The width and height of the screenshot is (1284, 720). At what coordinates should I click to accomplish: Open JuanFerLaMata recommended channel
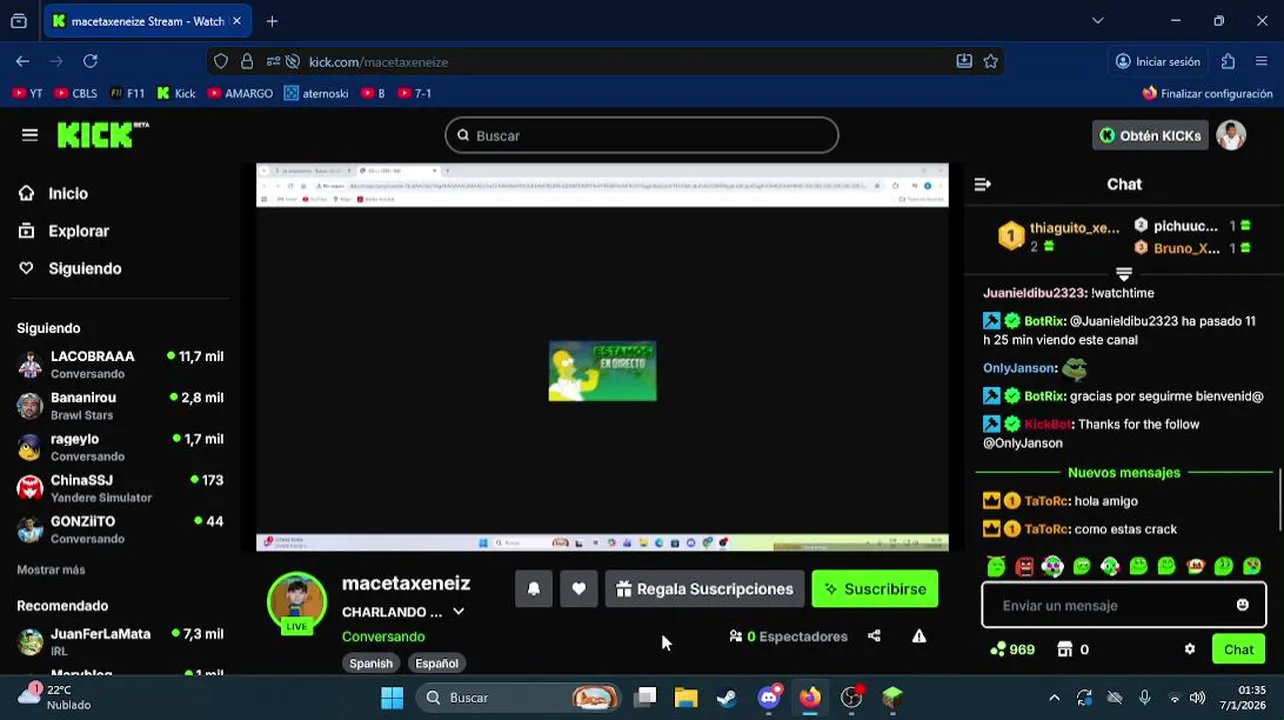click(x=120, y=642)
